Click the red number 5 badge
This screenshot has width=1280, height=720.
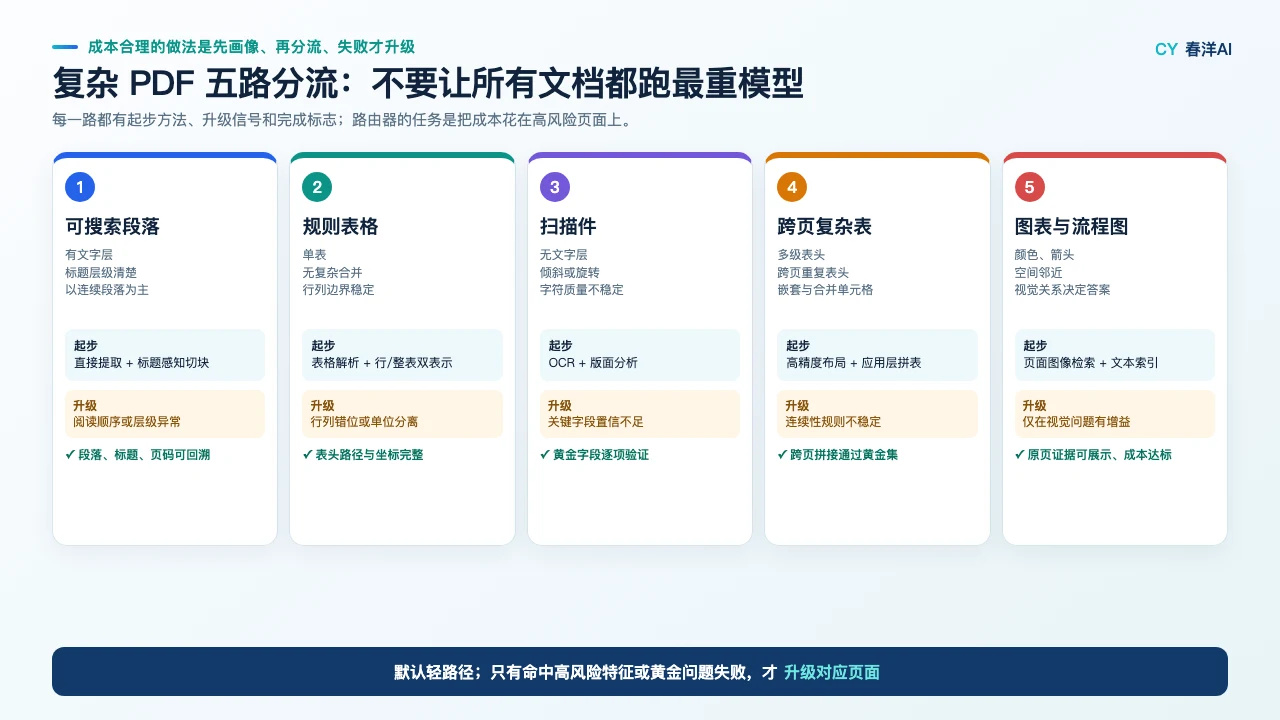[1029, 187]
